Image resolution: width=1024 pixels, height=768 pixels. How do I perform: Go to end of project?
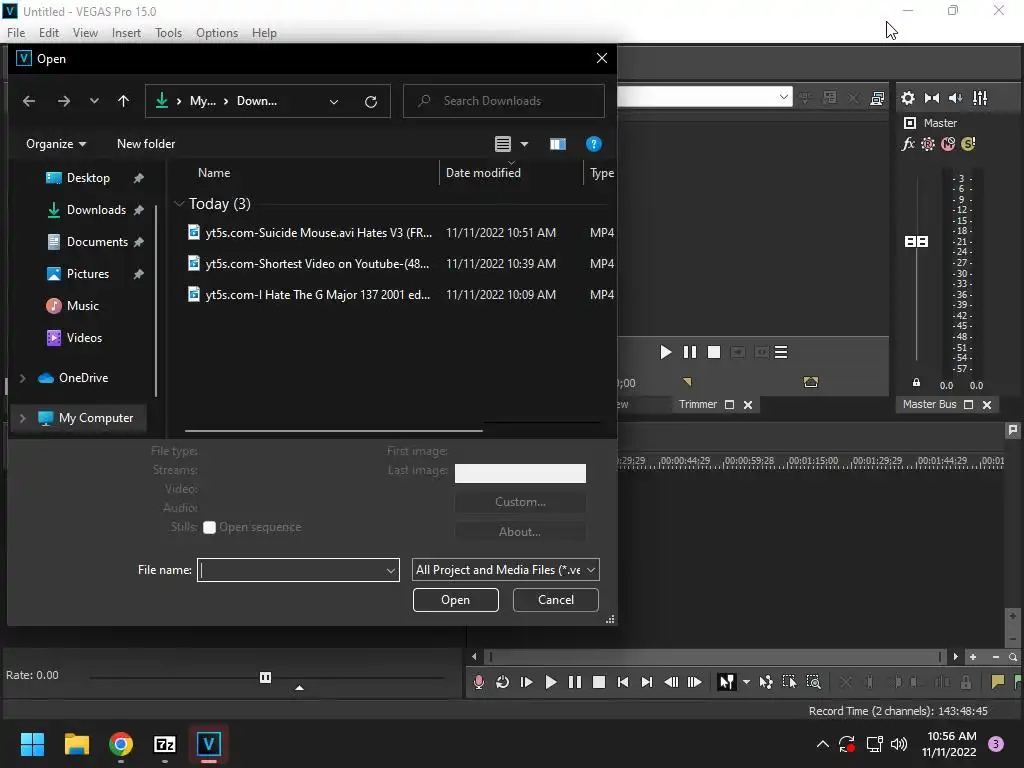647,682
